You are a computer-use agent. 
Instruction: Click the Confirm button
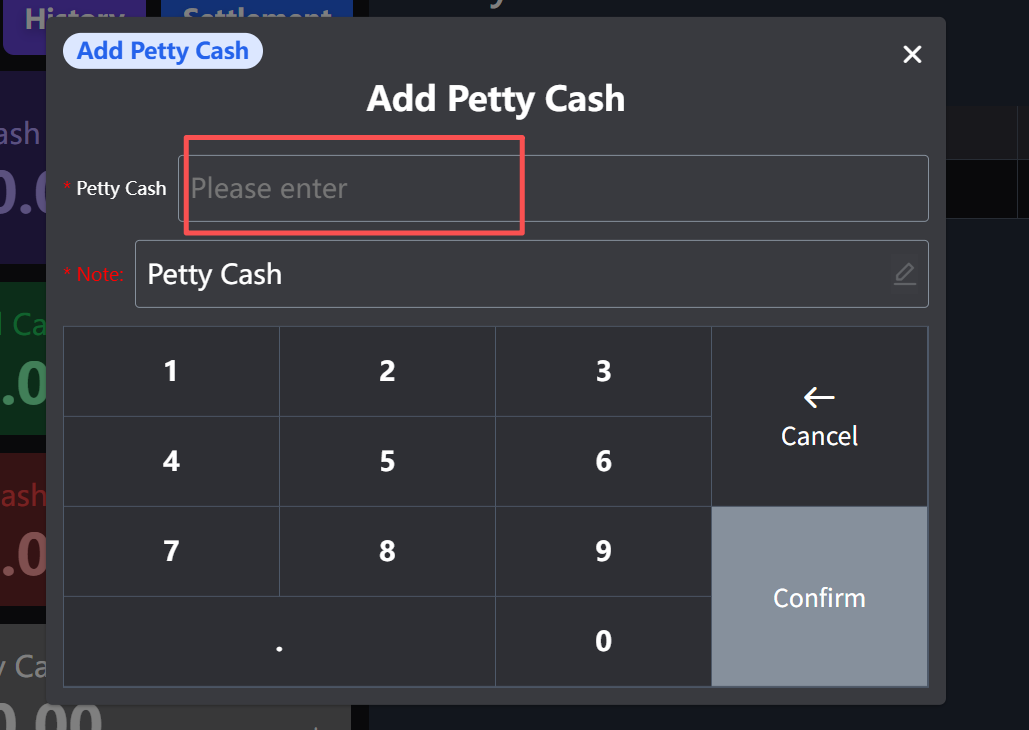coord(819,597)
